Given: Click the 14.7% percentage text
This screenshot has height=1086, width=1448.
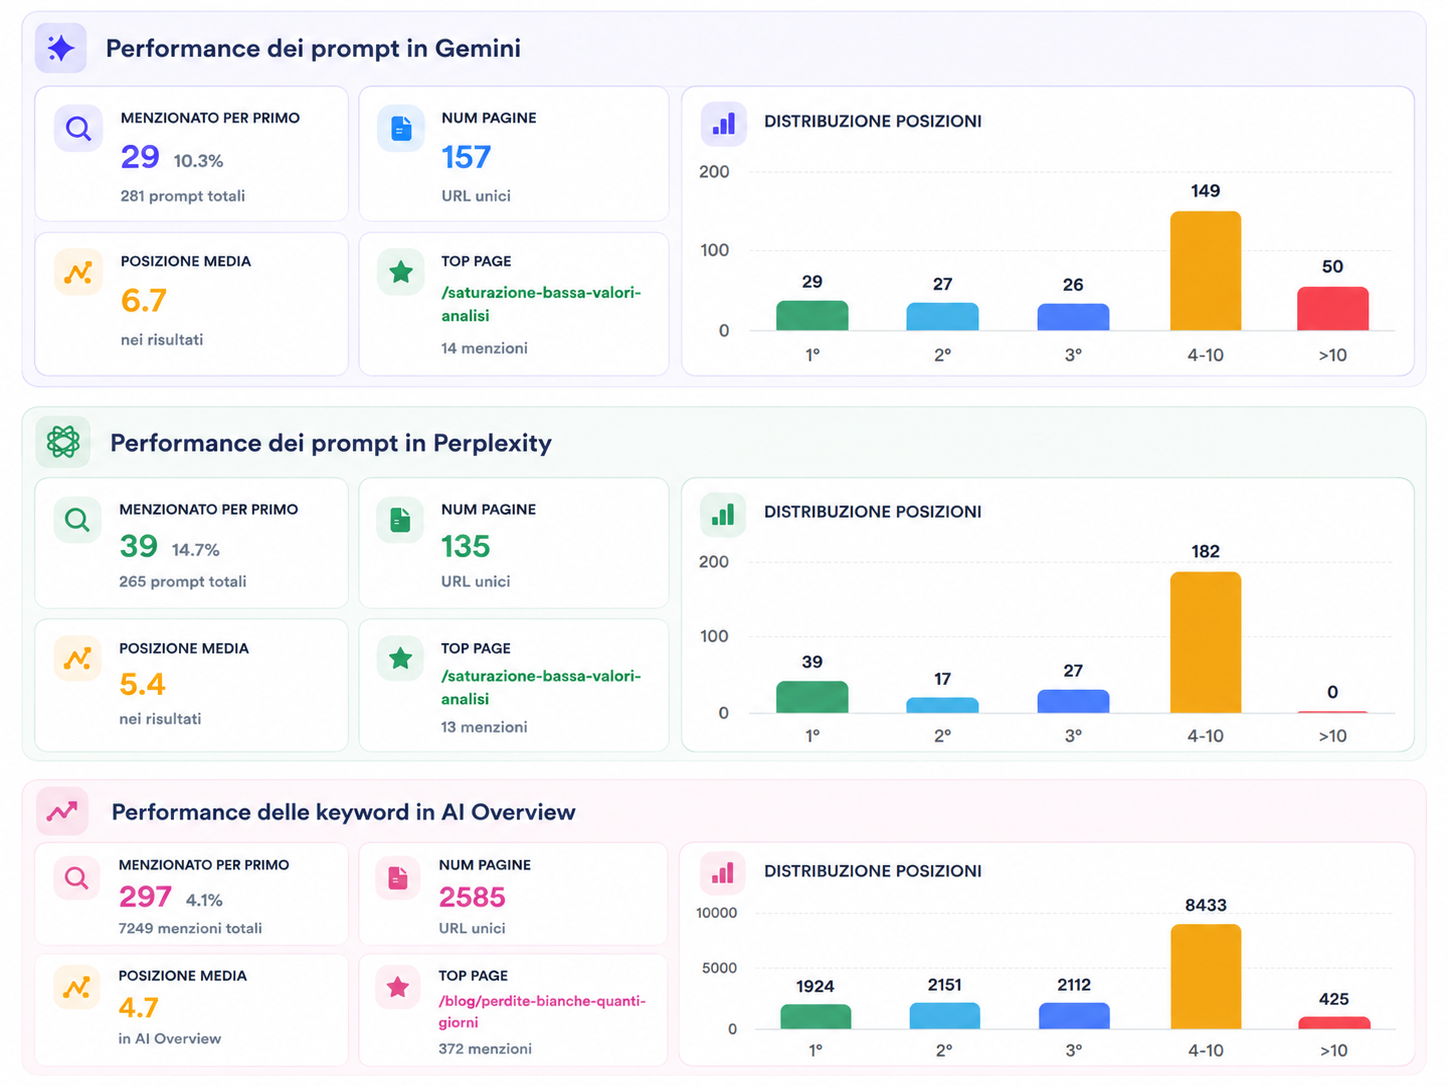Looking at the screenshot, I should click(x=195, y=550).
